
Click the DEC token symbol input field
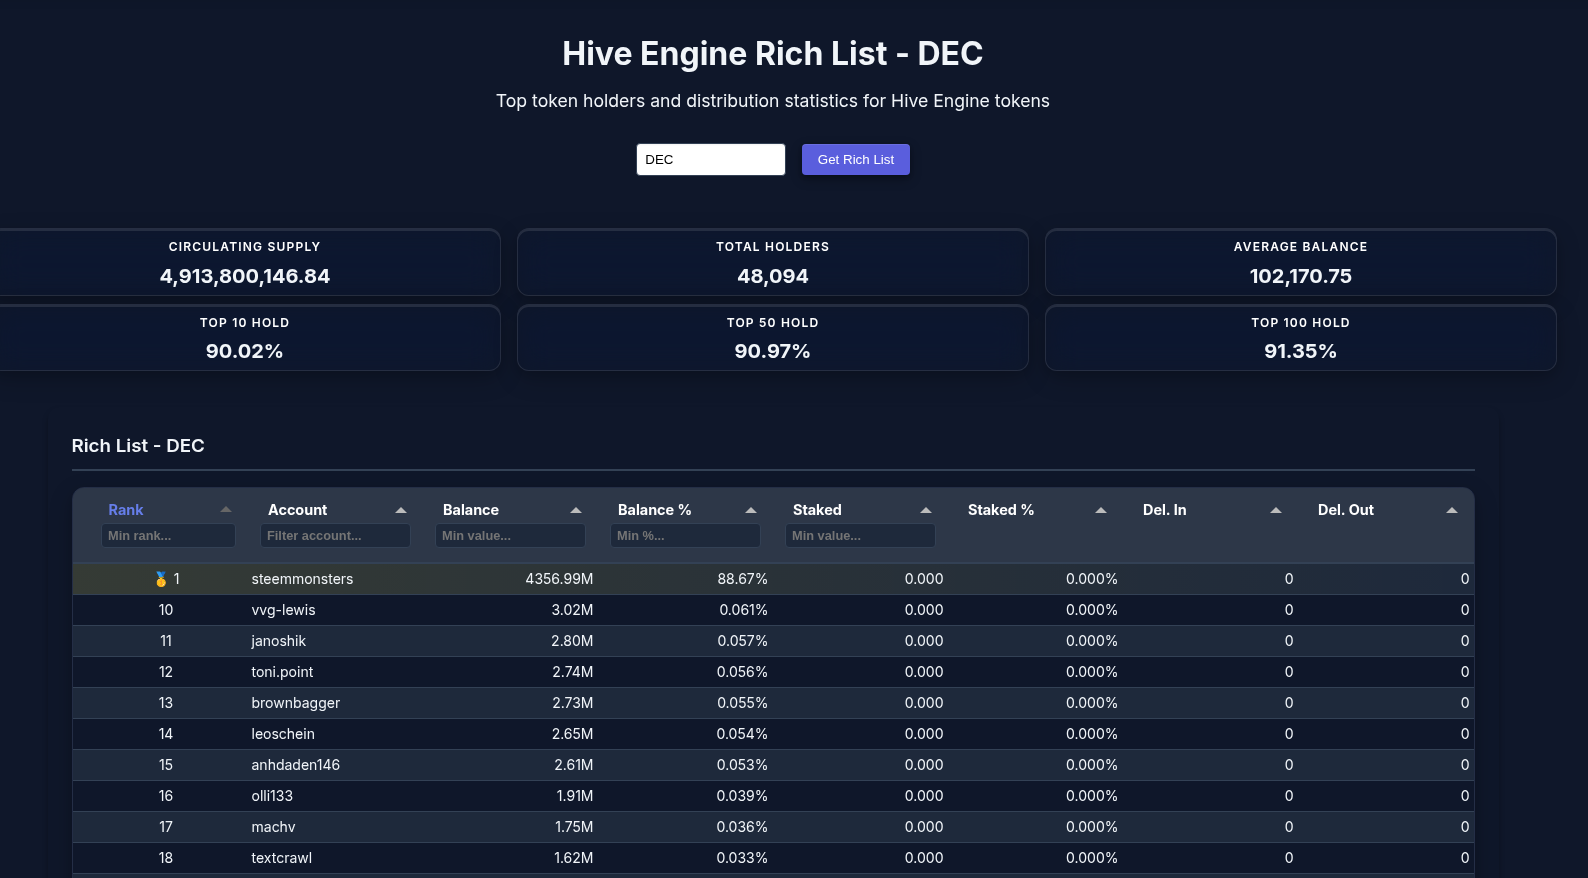pos(710,160)
